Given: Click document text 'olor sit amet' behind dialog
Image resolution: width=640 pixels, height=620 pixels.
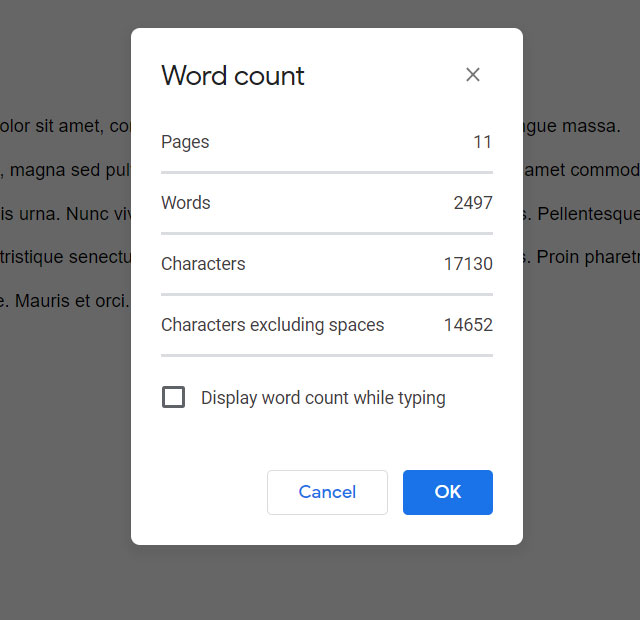Looking at the screenshot, I should (51, 126).
